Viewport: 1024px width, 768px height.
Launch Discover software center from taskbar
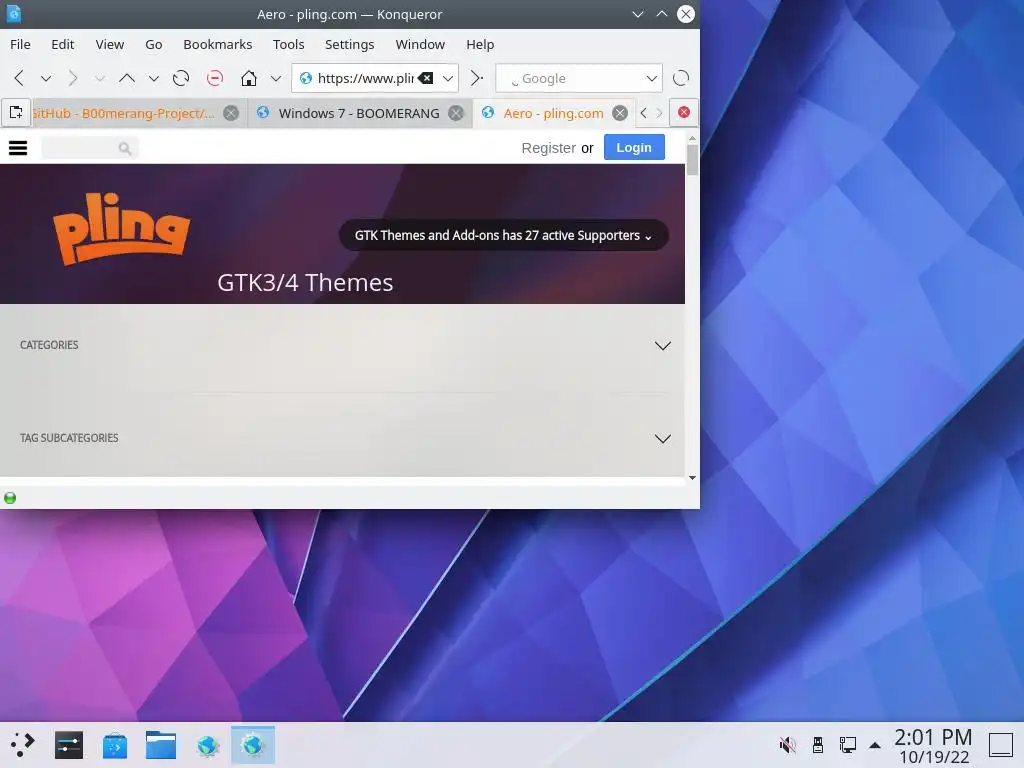pyautogui.click(x=115, y=745)
